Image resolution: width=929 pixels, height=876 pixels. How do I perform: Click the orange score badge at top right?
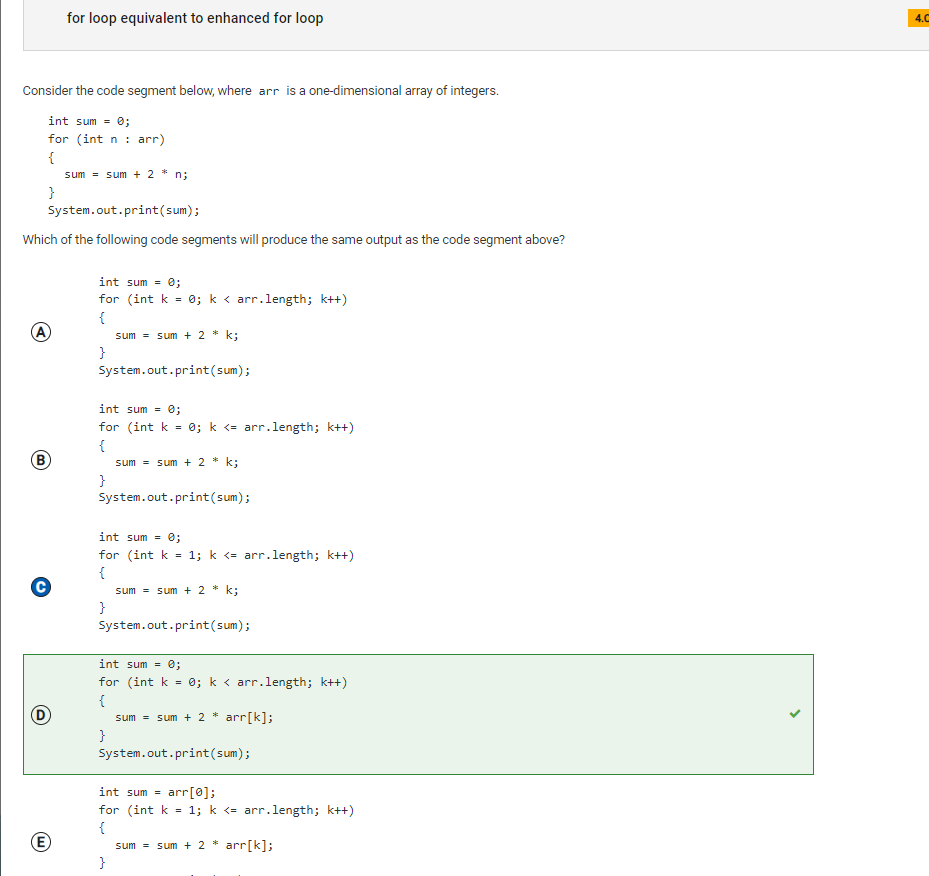tap(919, 18)
